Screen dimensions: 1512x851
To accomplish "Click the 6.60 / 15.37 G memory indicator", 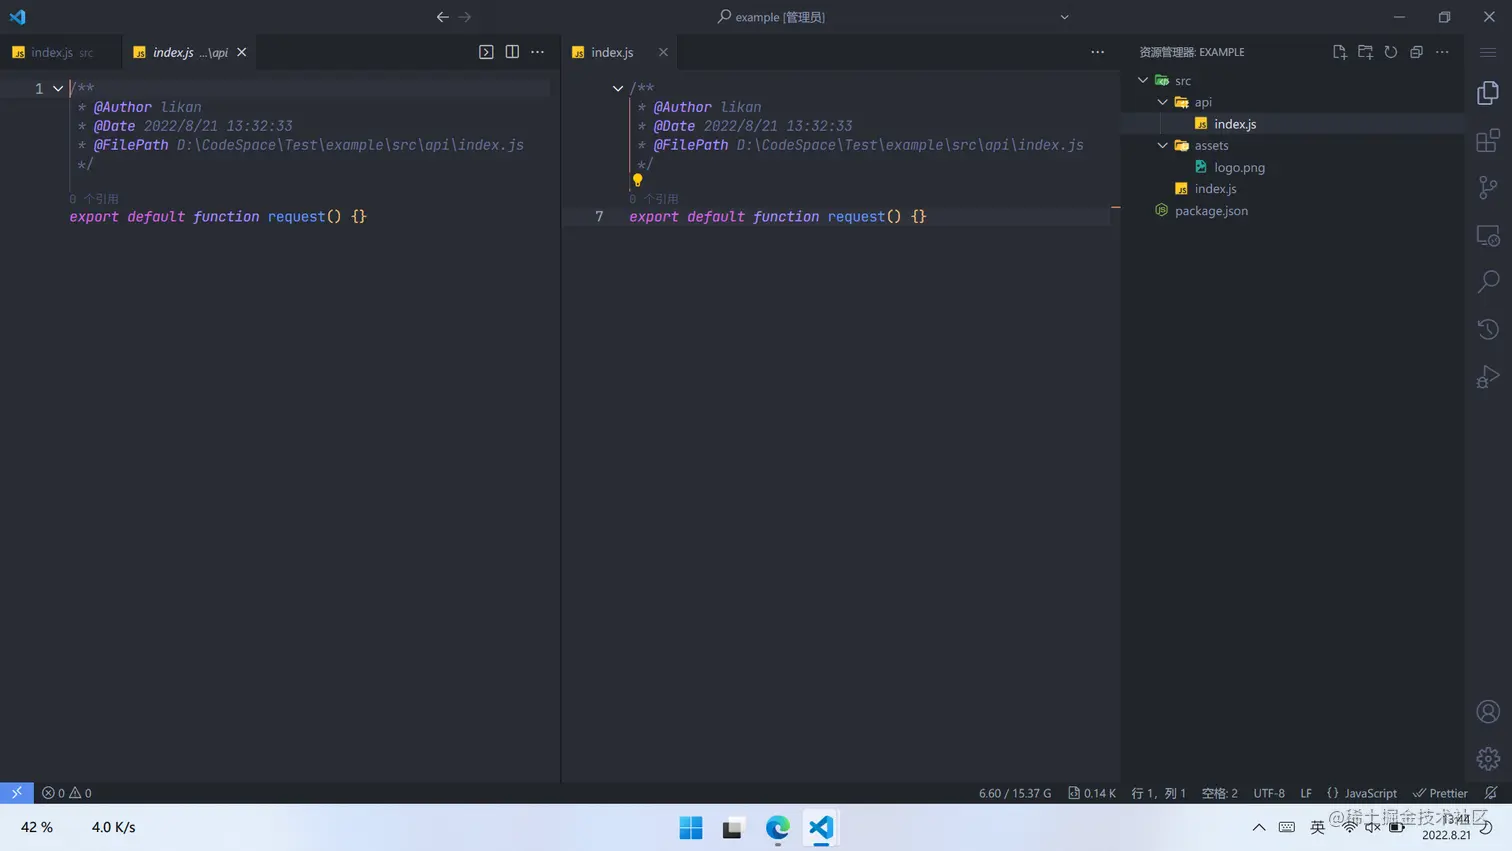I will tap(1015, 793).
